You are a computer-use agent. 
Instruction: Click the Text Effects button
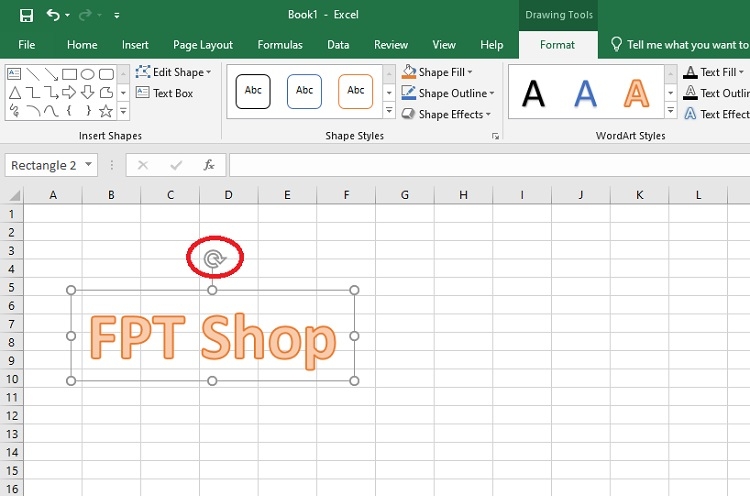click(x=716, y=114)
